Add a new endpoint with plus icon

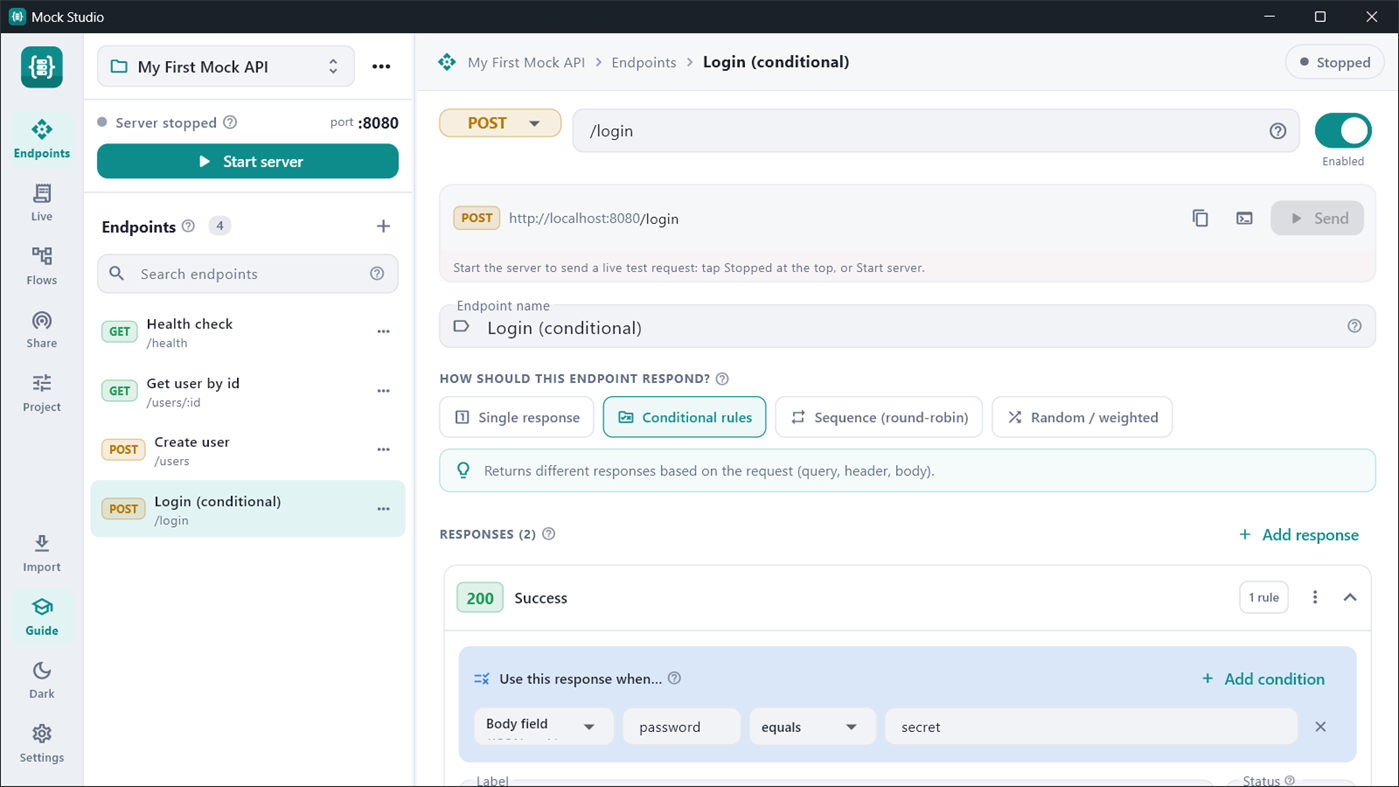383,226
